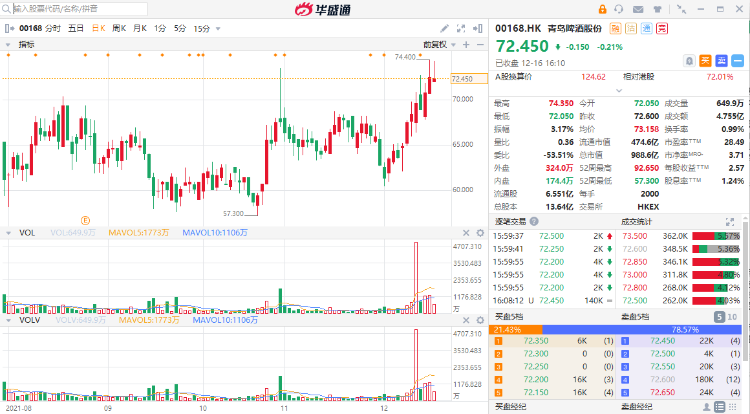This screenshot has width=750, height=414.
Task: Open customer service headset icon
Action: click(619, 9)
